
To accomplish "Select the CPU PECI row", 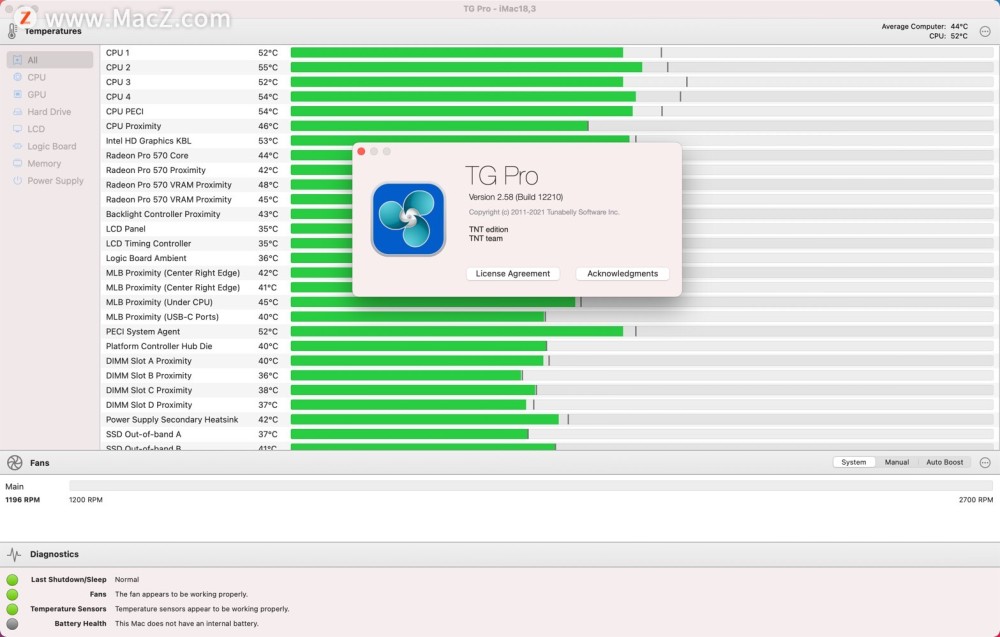I will click(550, 112).
